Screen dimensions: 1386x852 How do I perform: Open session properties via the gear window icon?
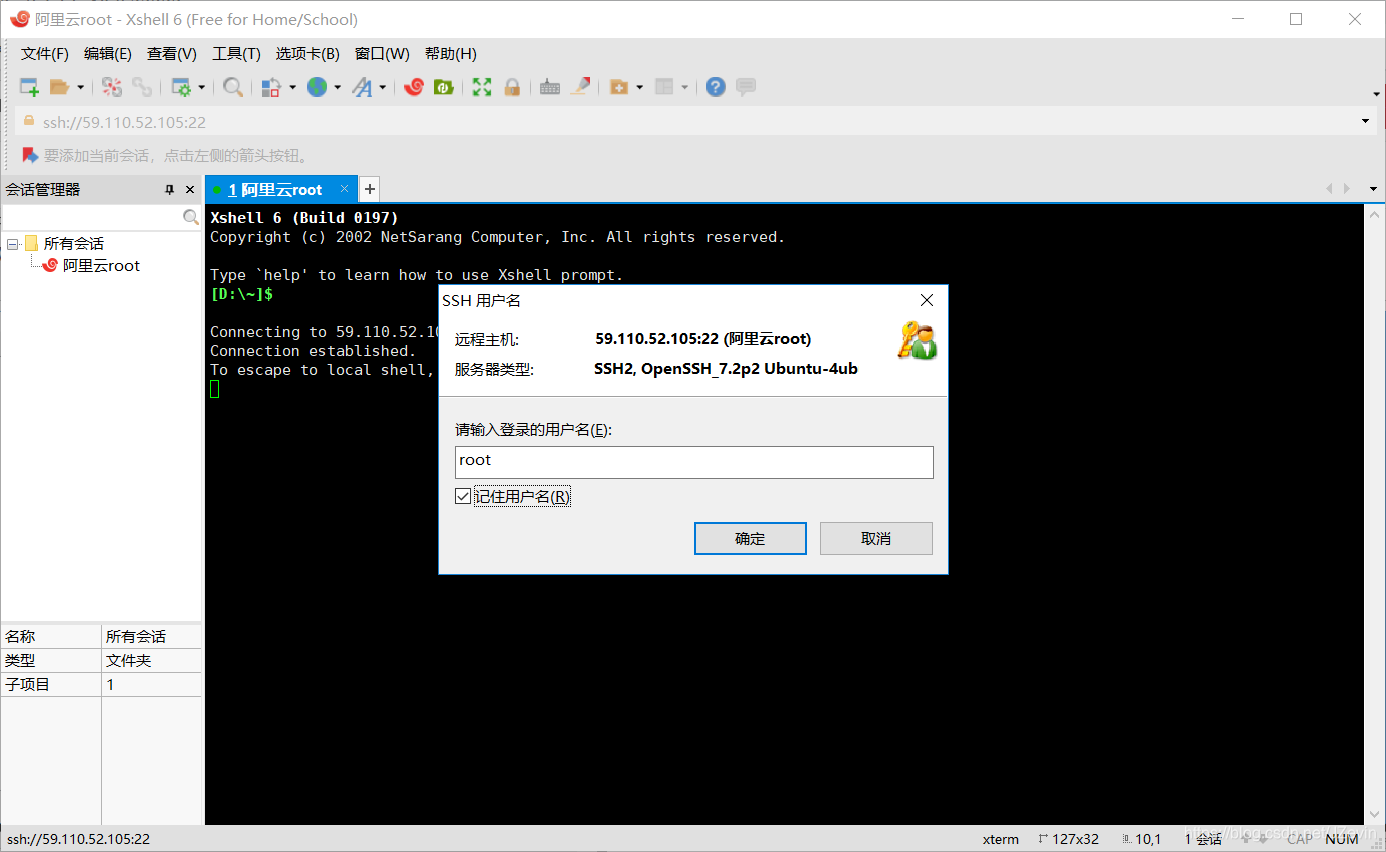pyautogui.click(x=181, y=87)
